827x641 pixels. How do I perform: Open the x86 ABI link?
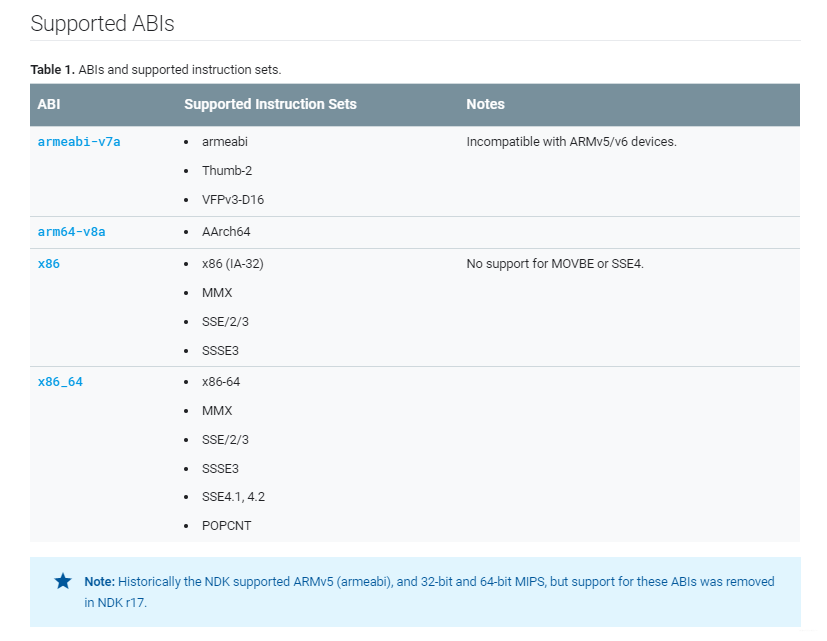tap(49, 264)
